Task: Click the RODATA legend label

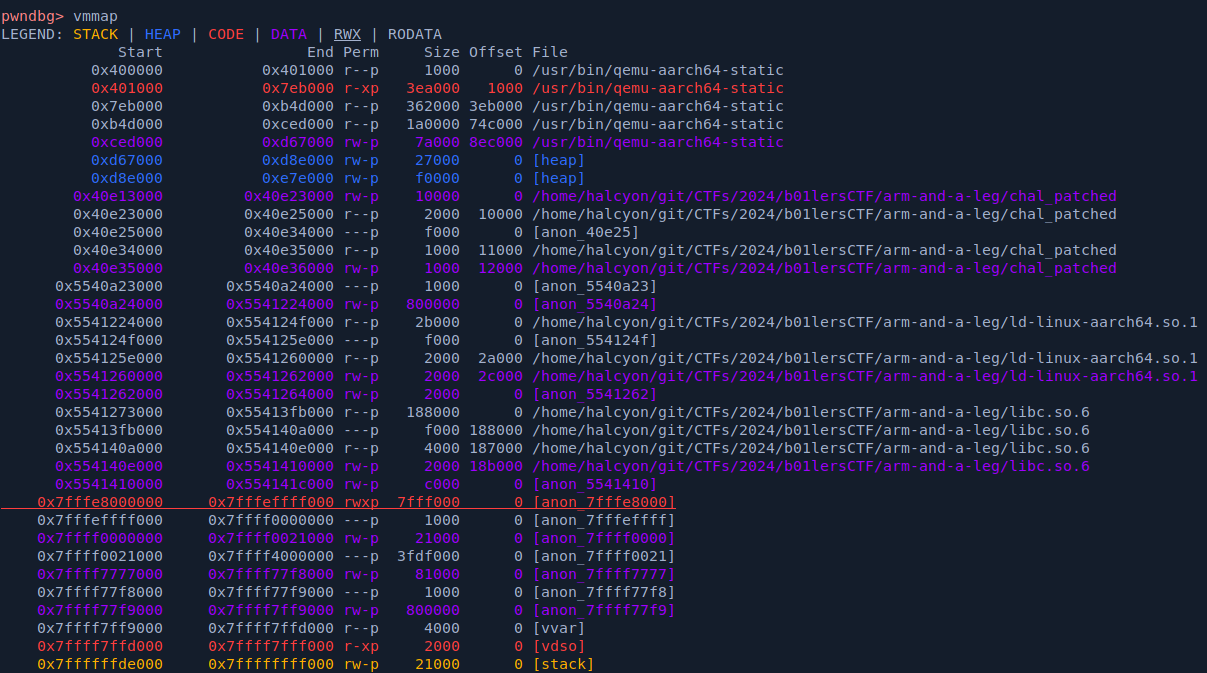Action: coord(414,35)
